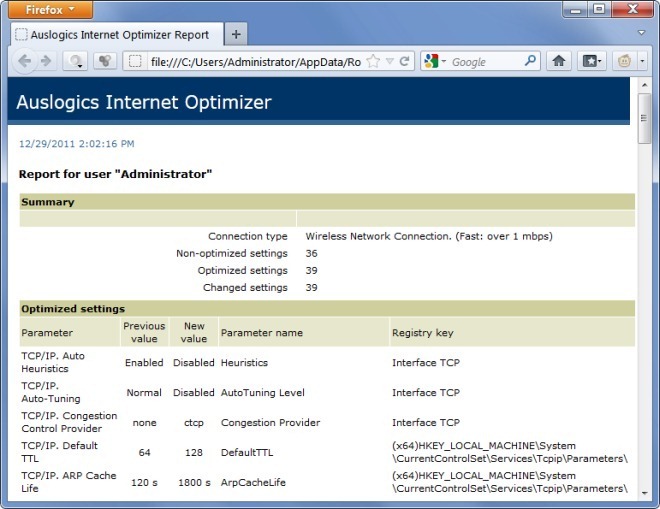Select the Auslogics Internet Optimizer Report tab
The height and width of the screenshot is (509, 660).
(117, 35)
